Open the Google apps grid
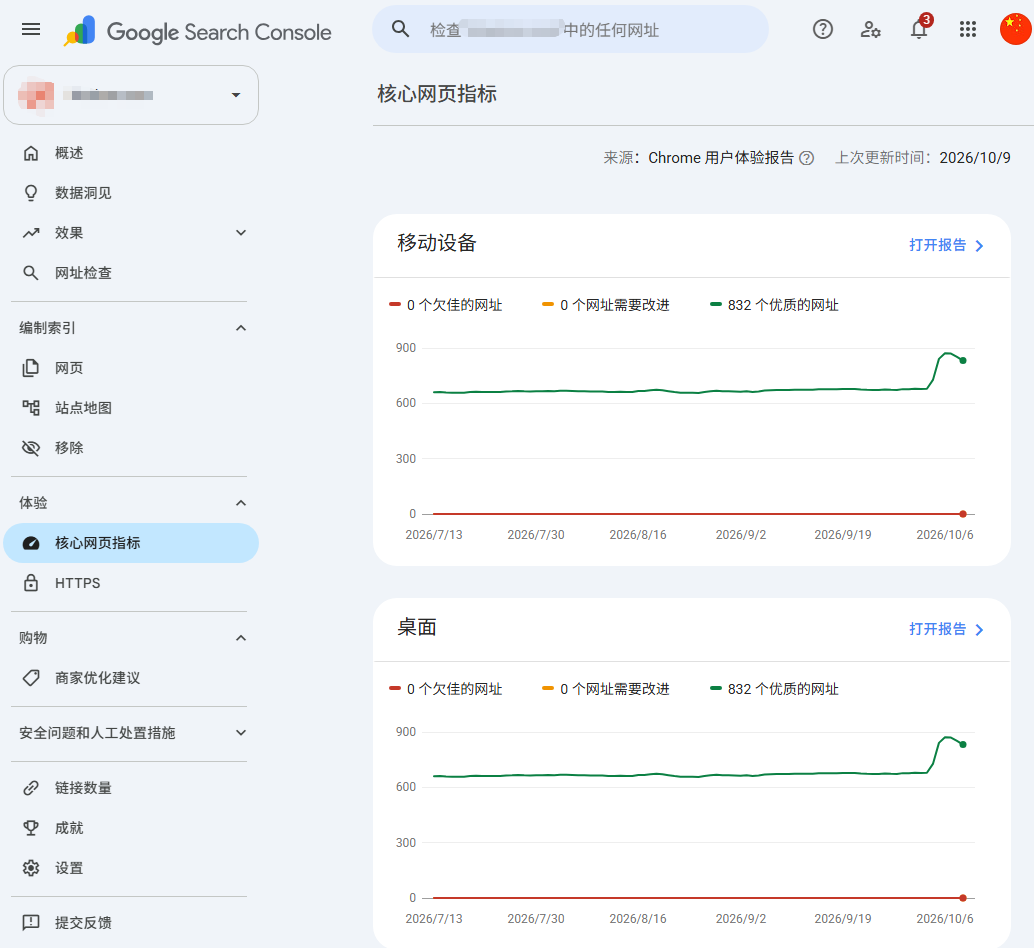The image size is (1034, 948). point(967,29)
